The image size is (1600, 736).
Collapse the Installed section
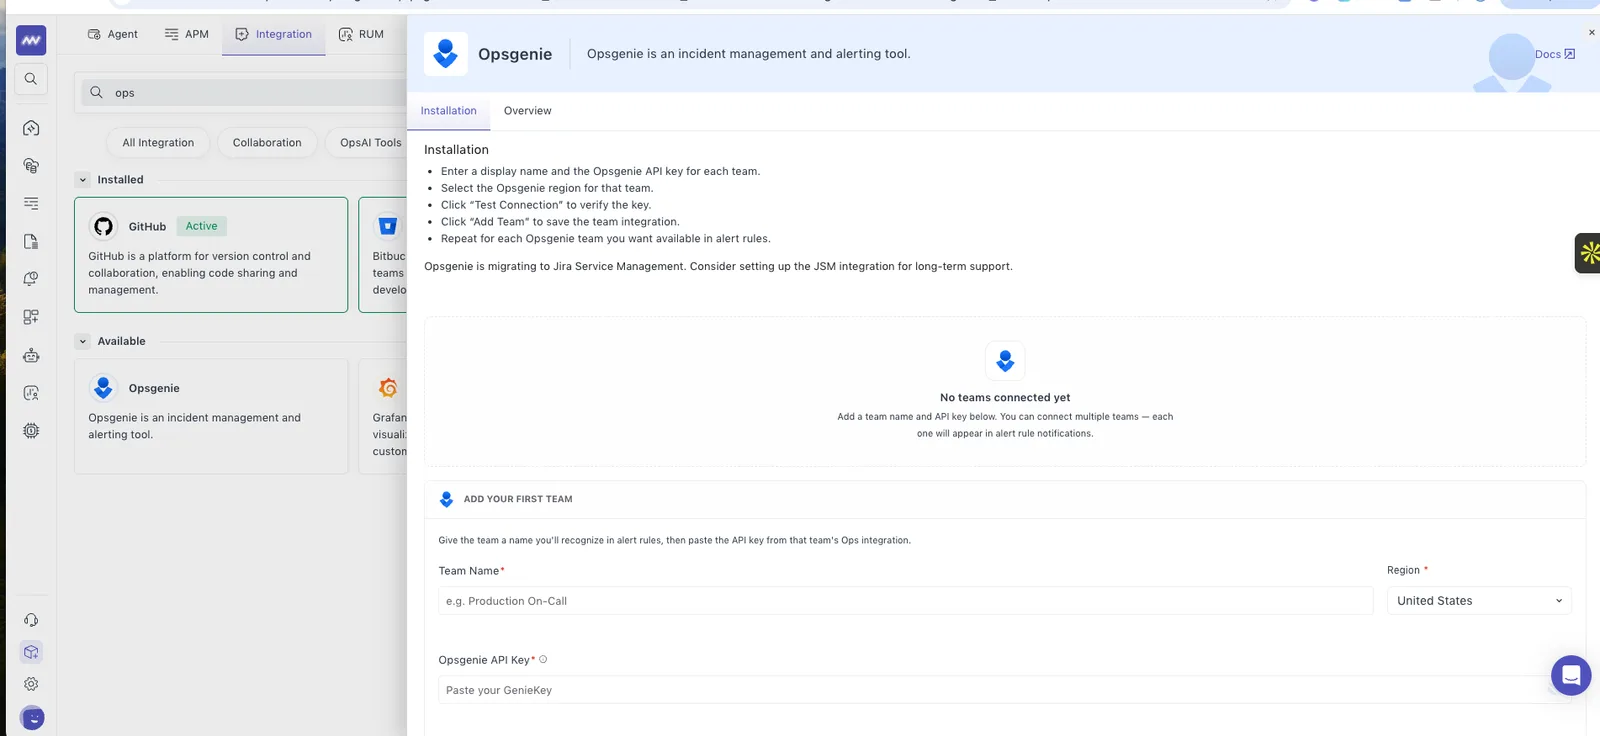83,180
